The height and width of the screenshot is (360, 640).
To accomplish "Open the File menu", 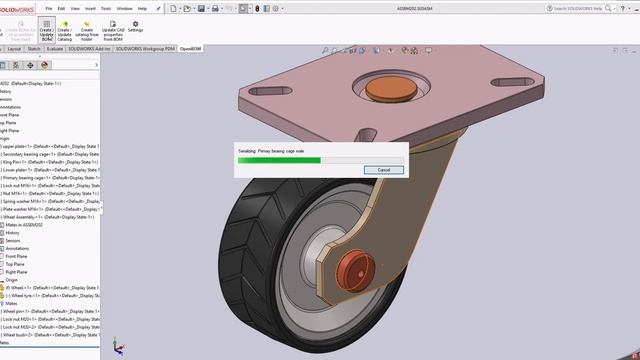I will coord(49,8).
